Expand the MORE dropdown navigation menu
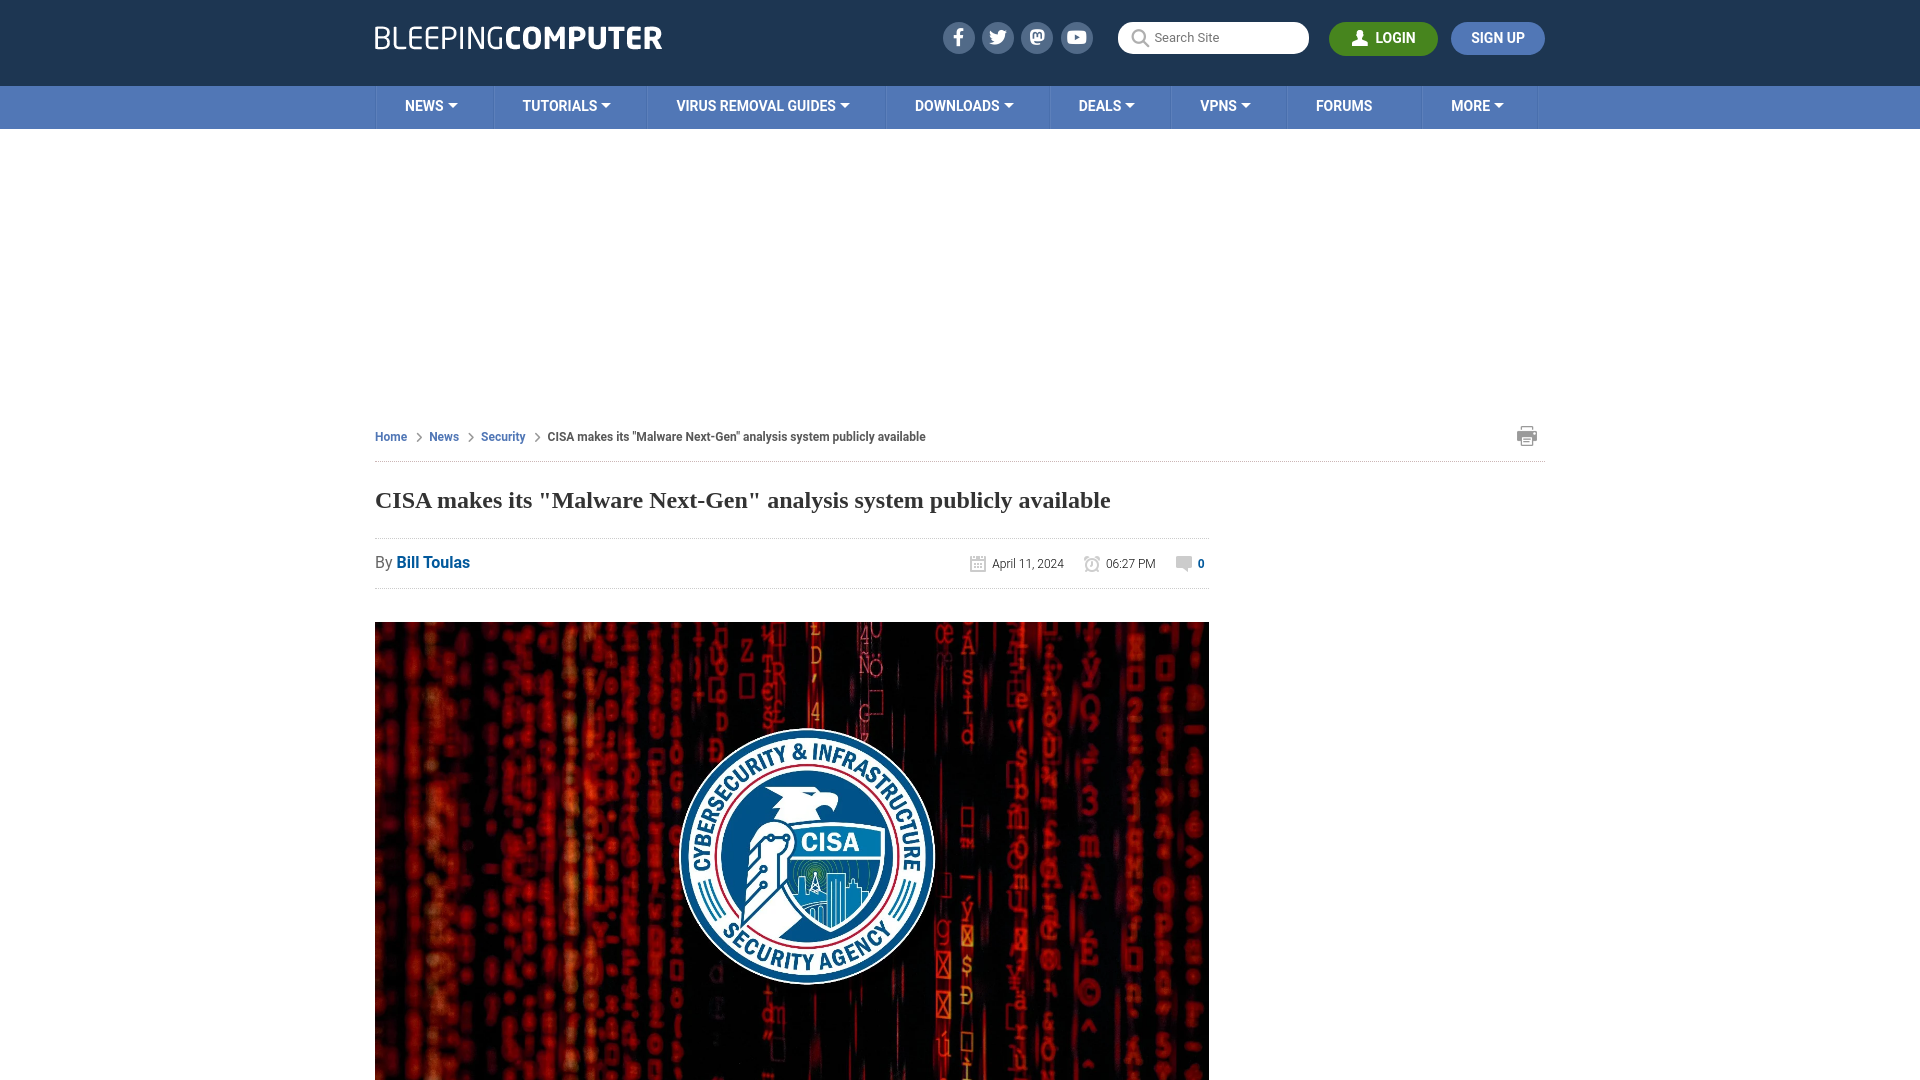This screenshot has width=1920, height=1080. [1478, 107]
